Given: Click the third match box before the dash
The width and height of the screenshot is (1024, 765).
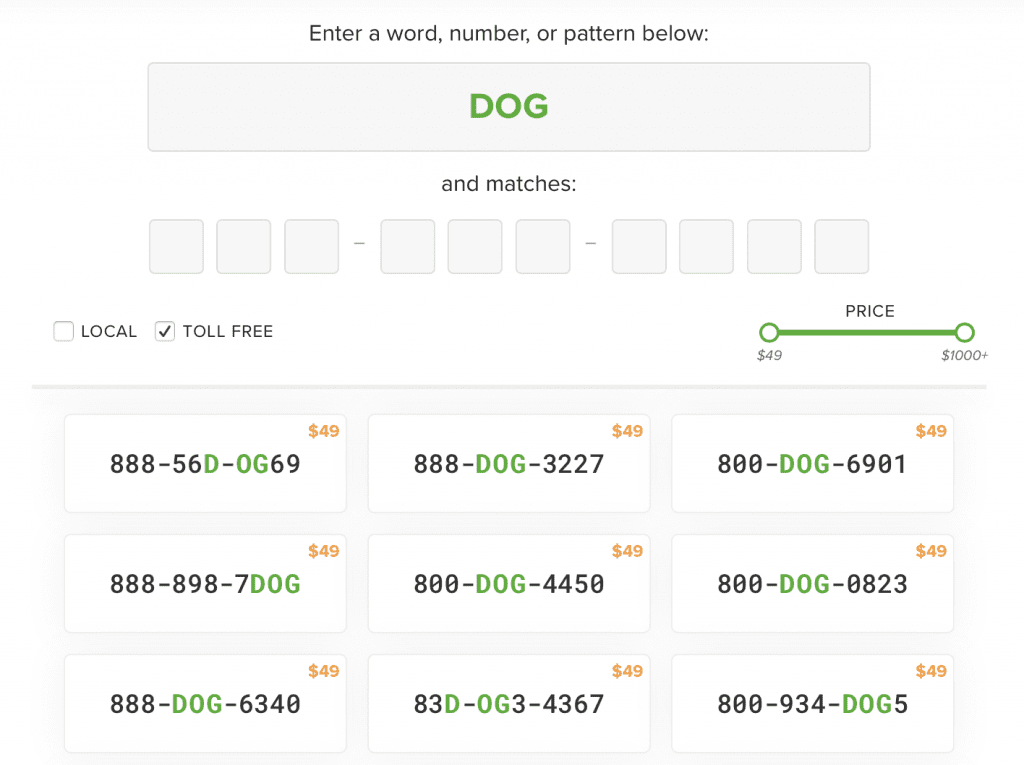Looking at the screenshot, I should click(310, 246).
